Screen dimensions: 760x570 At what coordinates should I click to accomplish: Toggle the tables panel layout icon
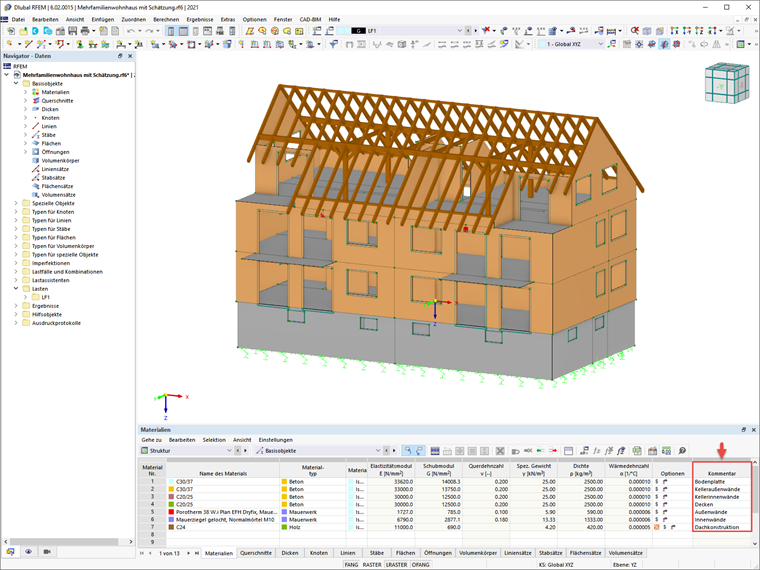pyautogui.click(x=183, y=31)
